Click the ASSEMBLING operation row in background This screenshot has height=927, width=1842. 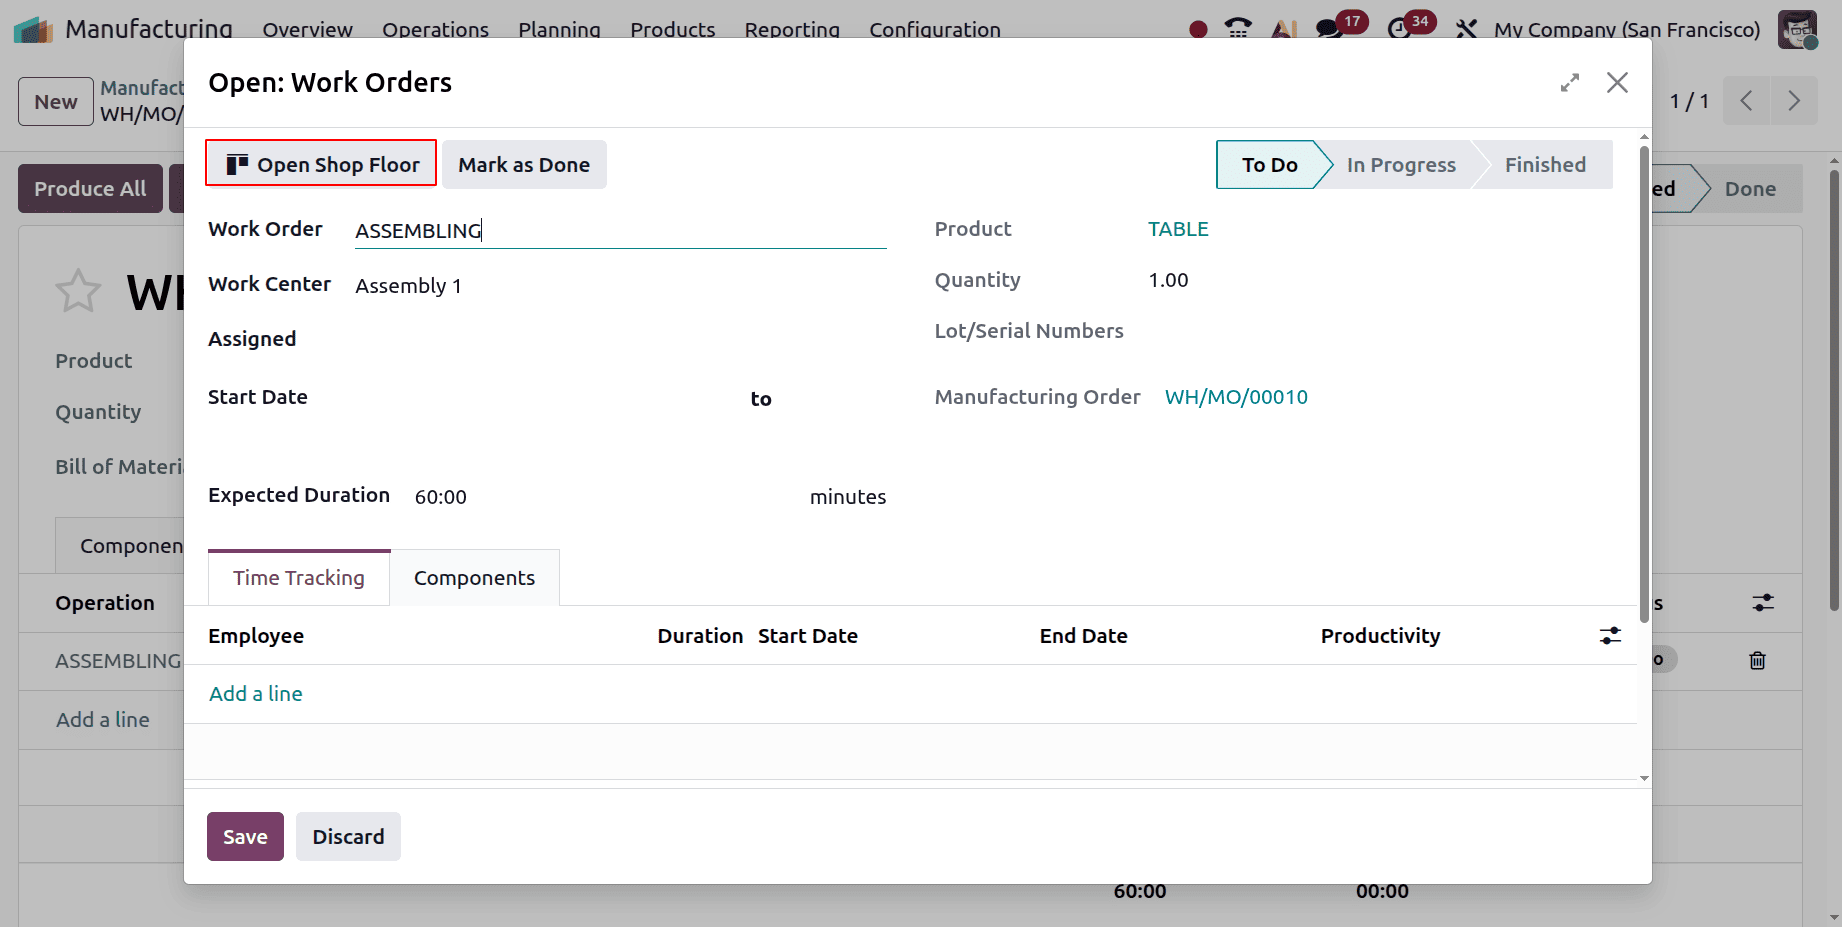[118, 661]
